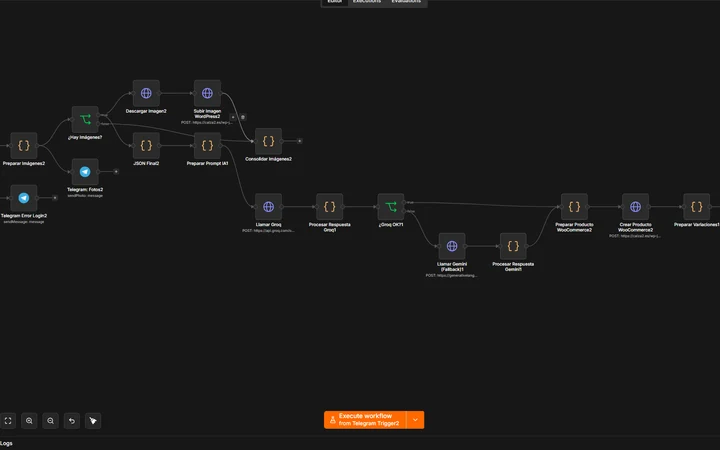Select the Procesar Respuesta Groq1 code node
The width and height of the screenshot is (720, 450).
click(x=329, y=207)
